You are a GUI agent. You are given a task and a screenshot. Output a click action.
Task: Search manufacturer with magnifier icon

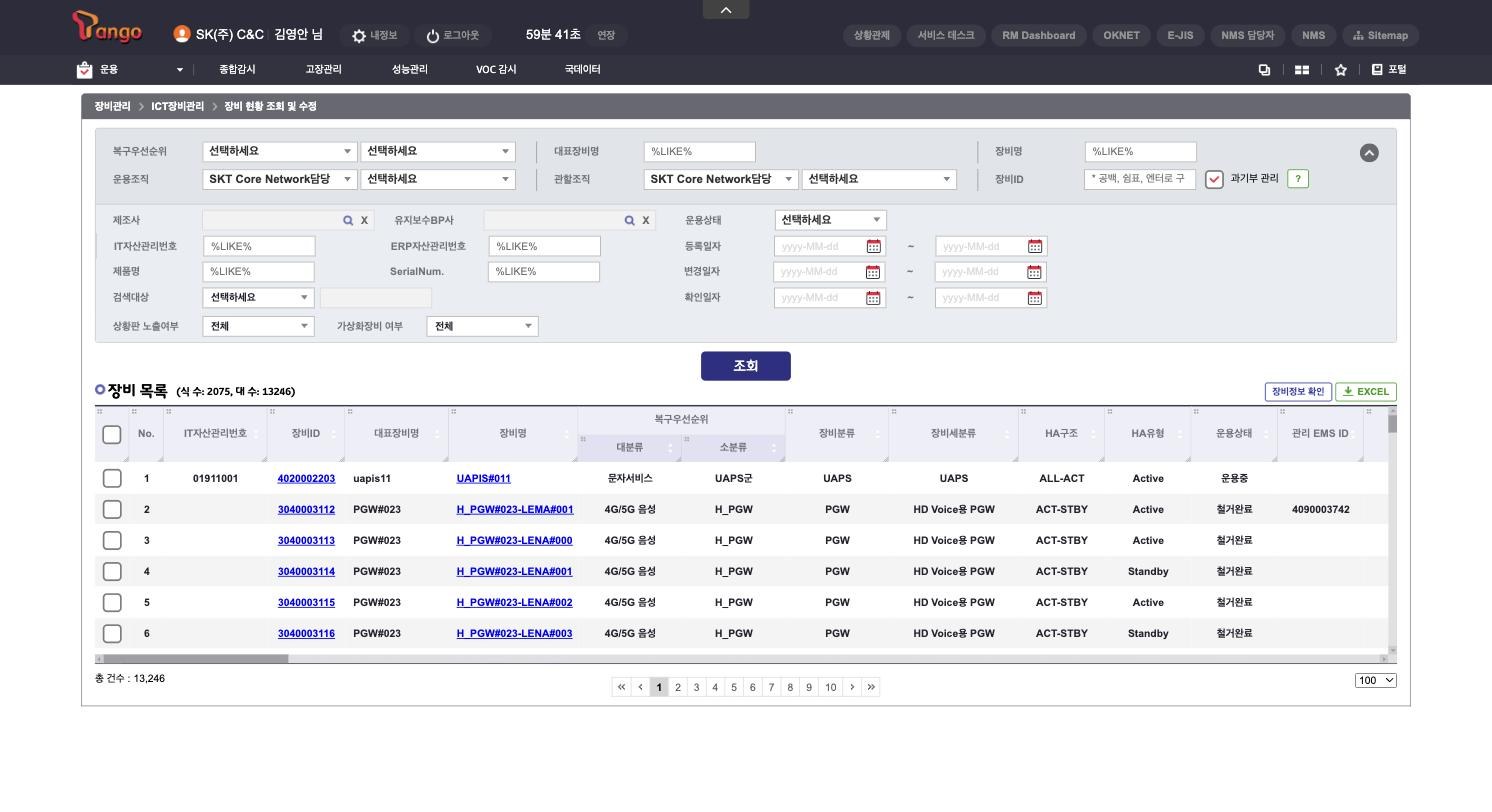(348, 220)
